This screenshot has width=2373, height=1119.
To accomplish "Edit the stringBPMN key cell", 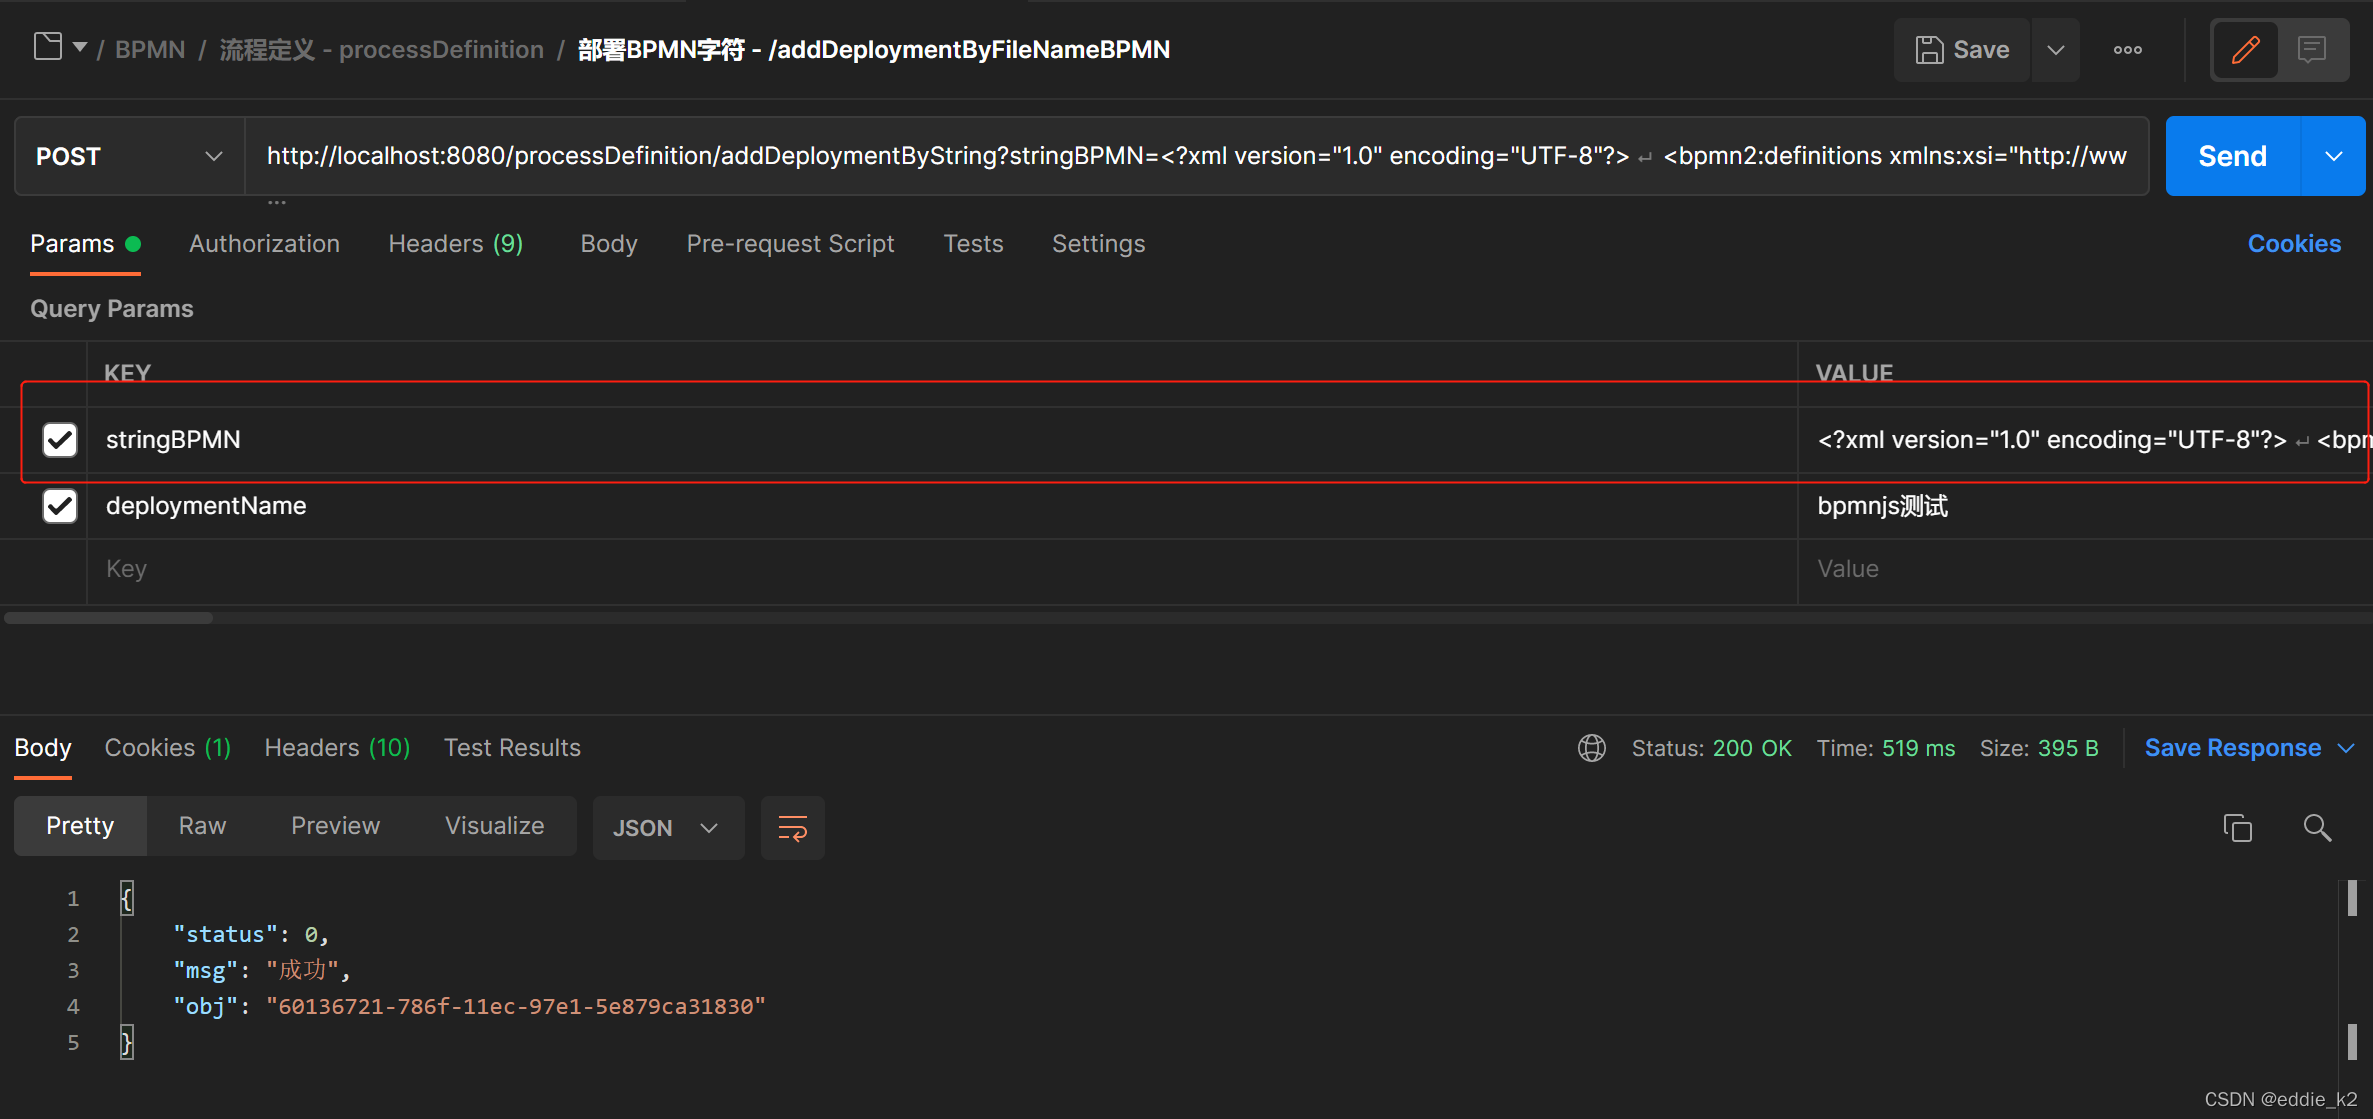I will click(942, 440).
